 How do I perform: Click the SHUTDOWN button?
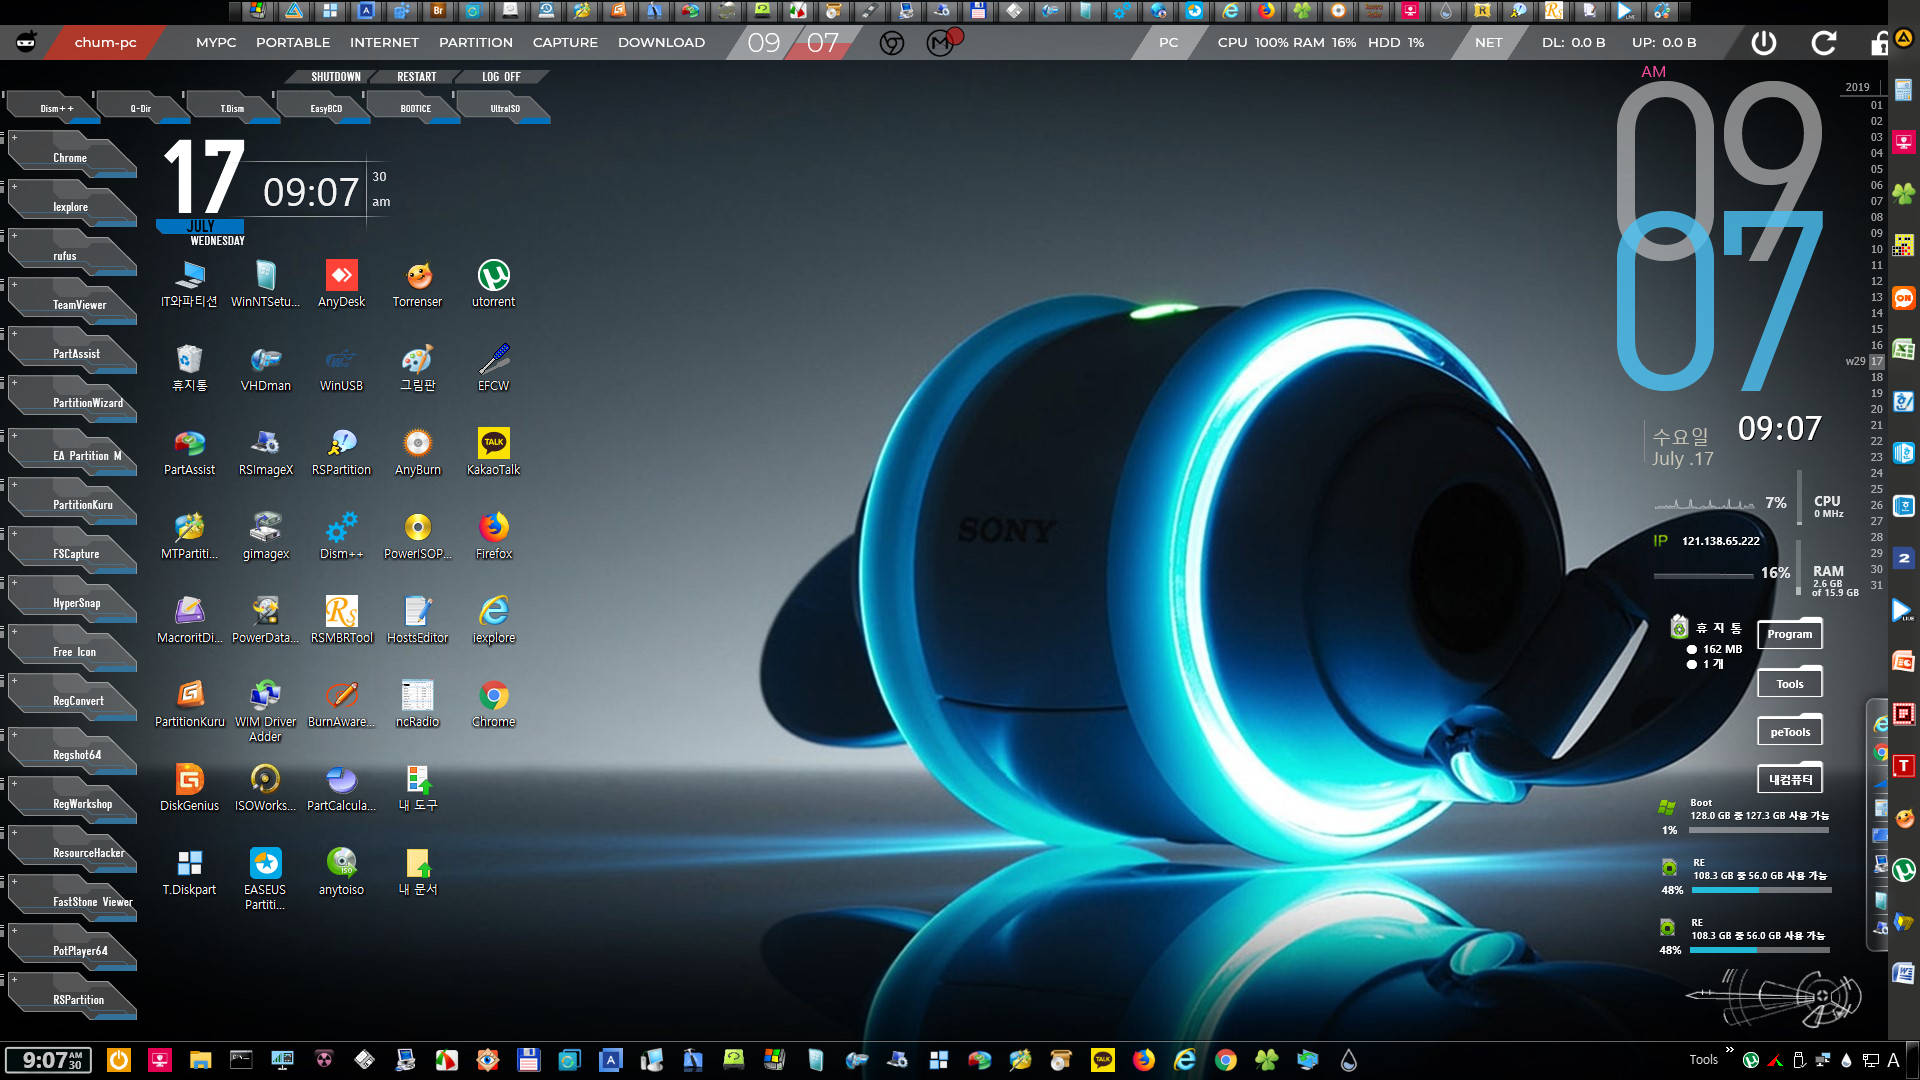(x=335, y=76)
